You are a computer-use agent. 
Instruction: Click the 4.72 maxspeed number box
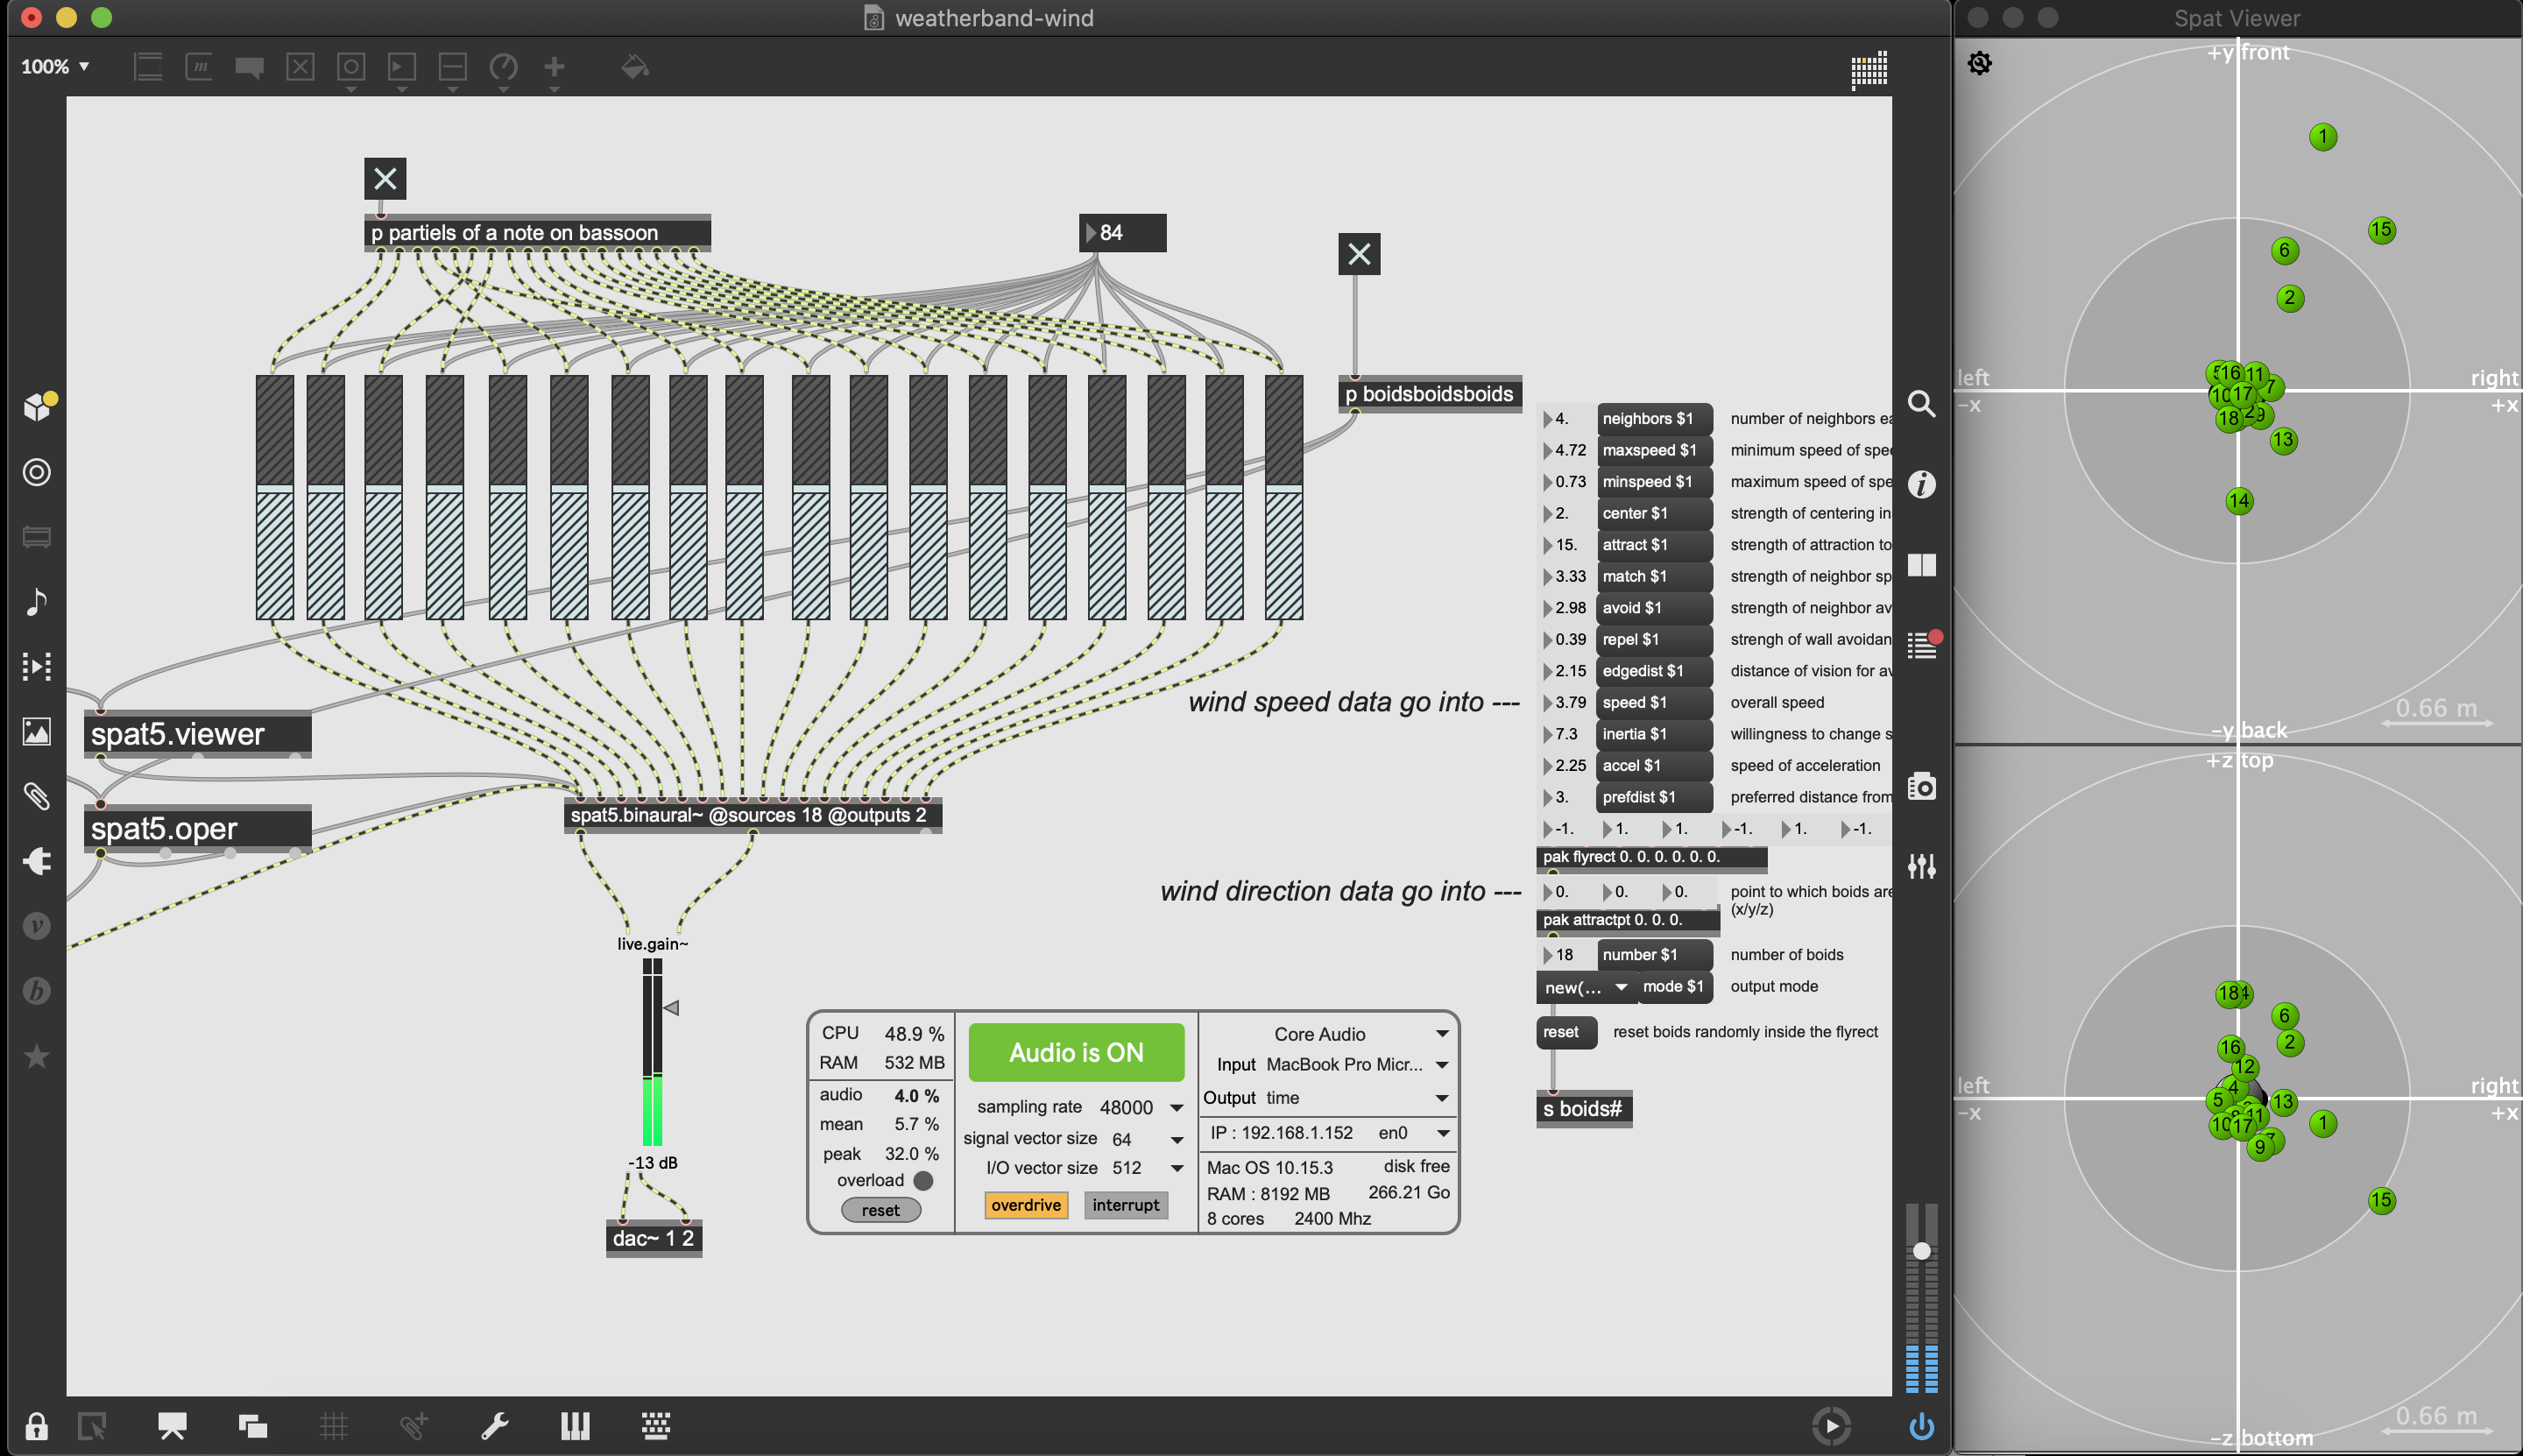click(1567, 450)
